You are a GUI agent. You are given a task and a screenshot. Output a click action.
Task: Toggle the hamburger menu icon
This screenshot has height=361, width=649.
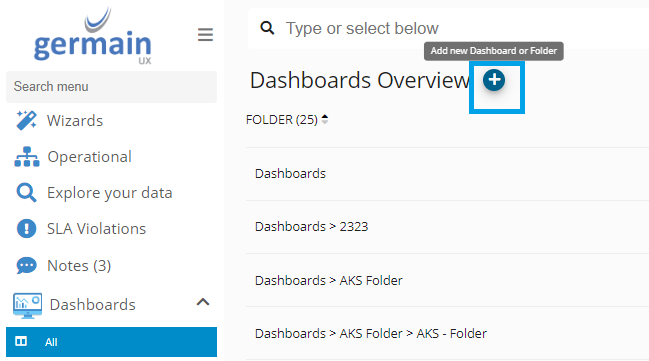[x=205, y=34]
